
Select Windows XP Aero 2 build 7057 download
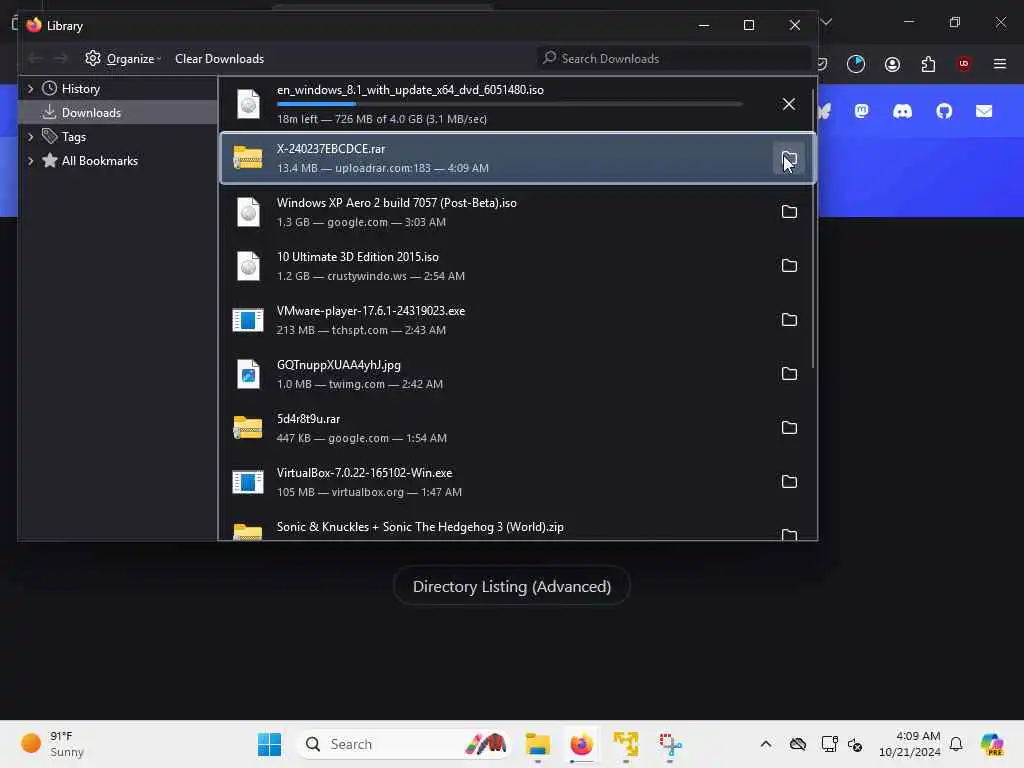pos(517,212)
